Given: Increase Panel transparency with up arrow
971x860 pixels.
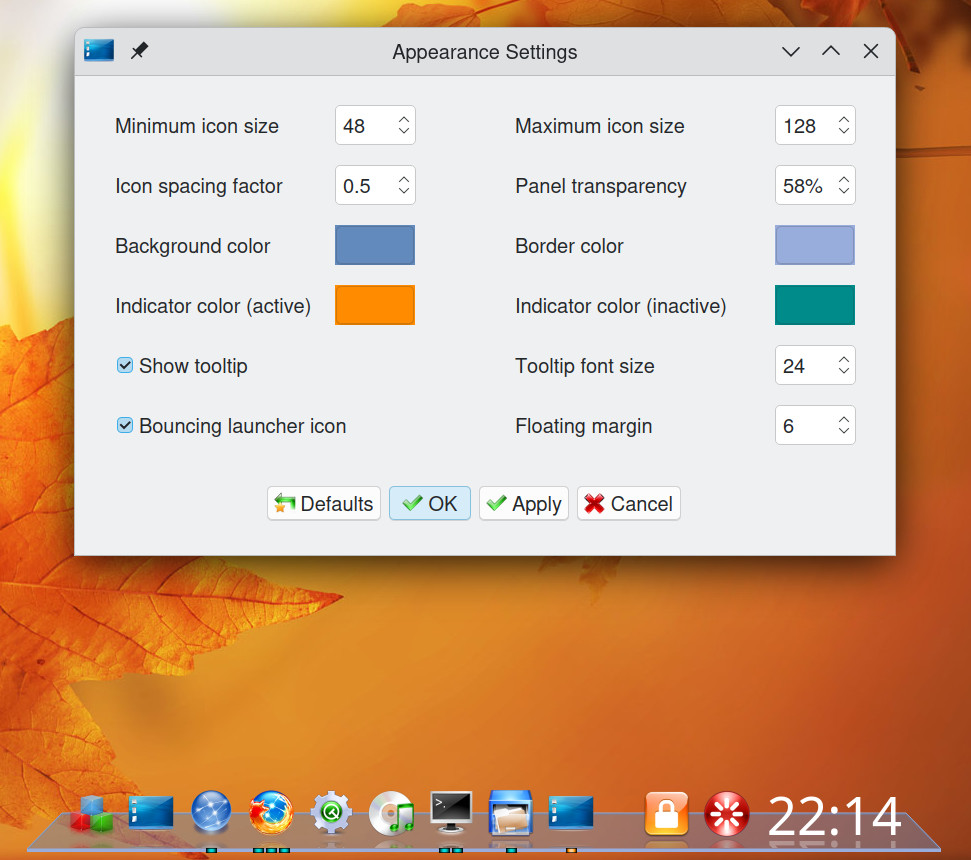Looking at the screenshot, I should [x=843, y=180].
